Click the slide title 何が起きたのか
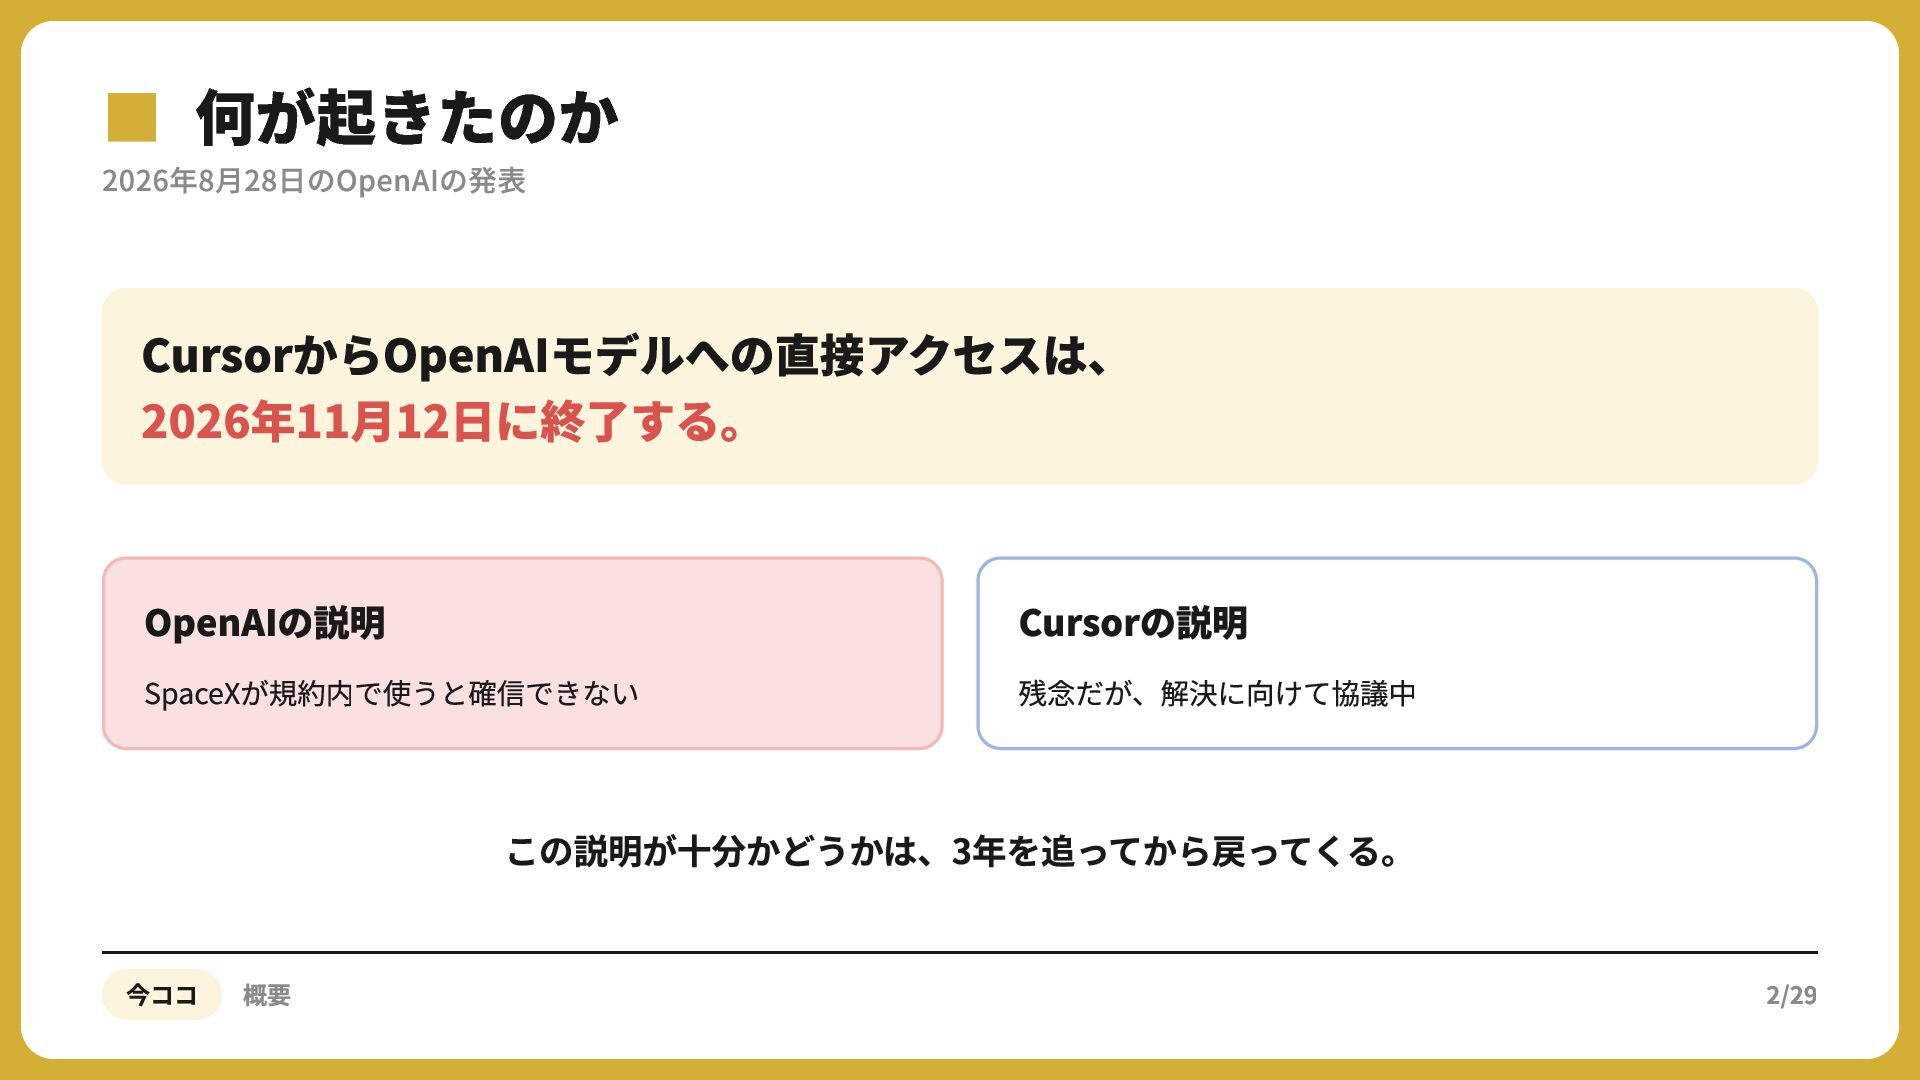Viewport: 1920px width, 1080px height. [x=407, y=118]
